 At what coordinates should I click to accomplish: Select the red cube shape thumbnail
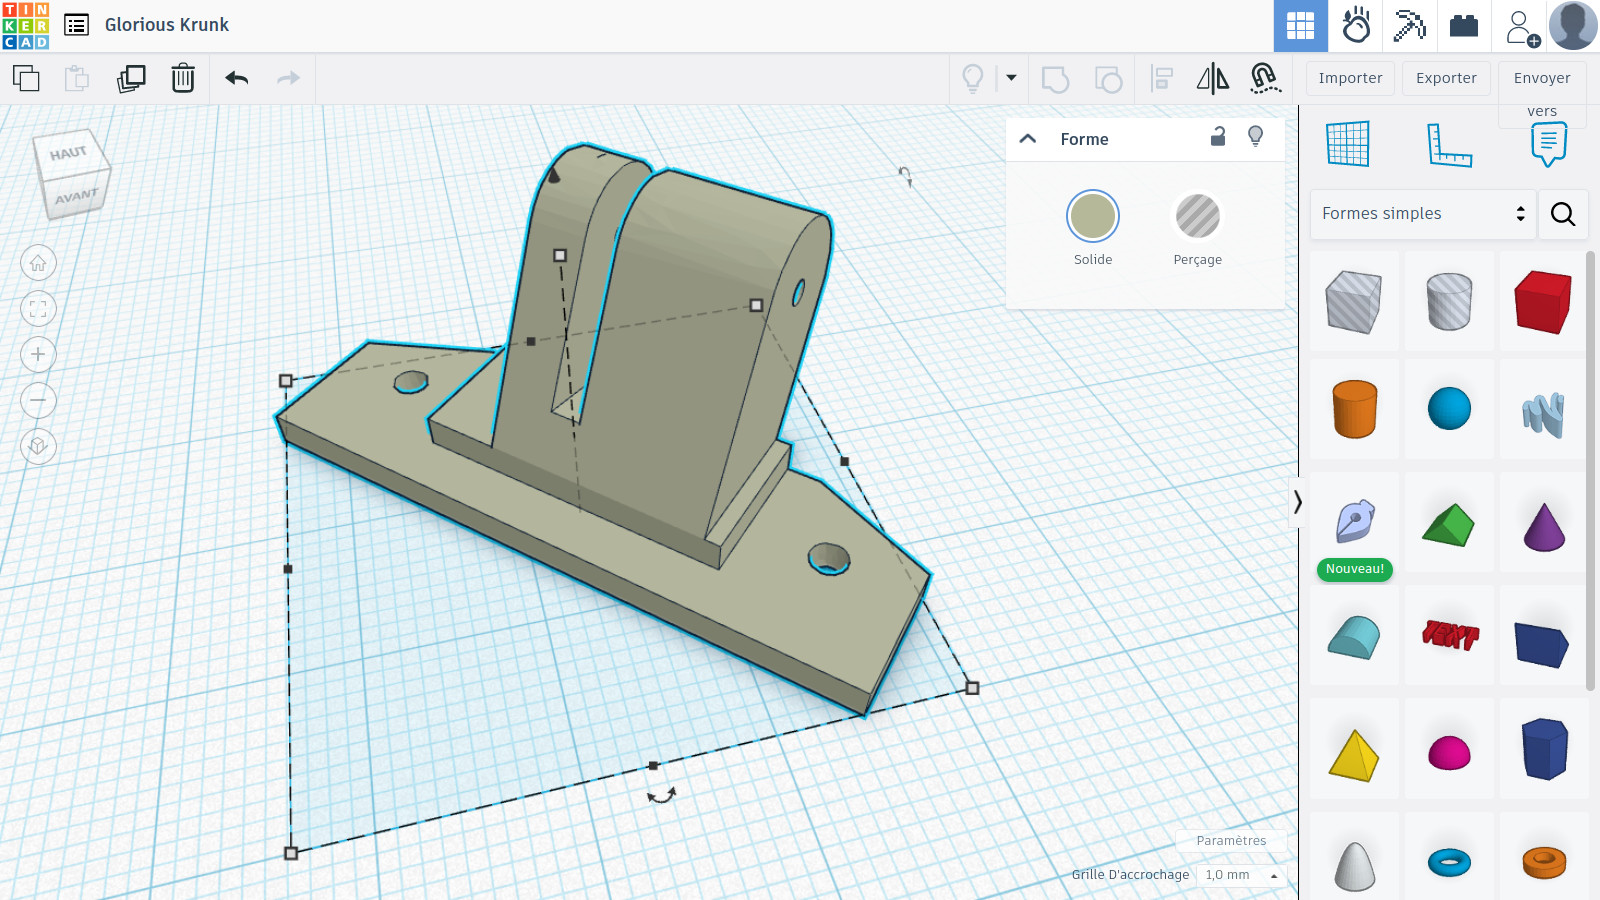click(1543, 301)
